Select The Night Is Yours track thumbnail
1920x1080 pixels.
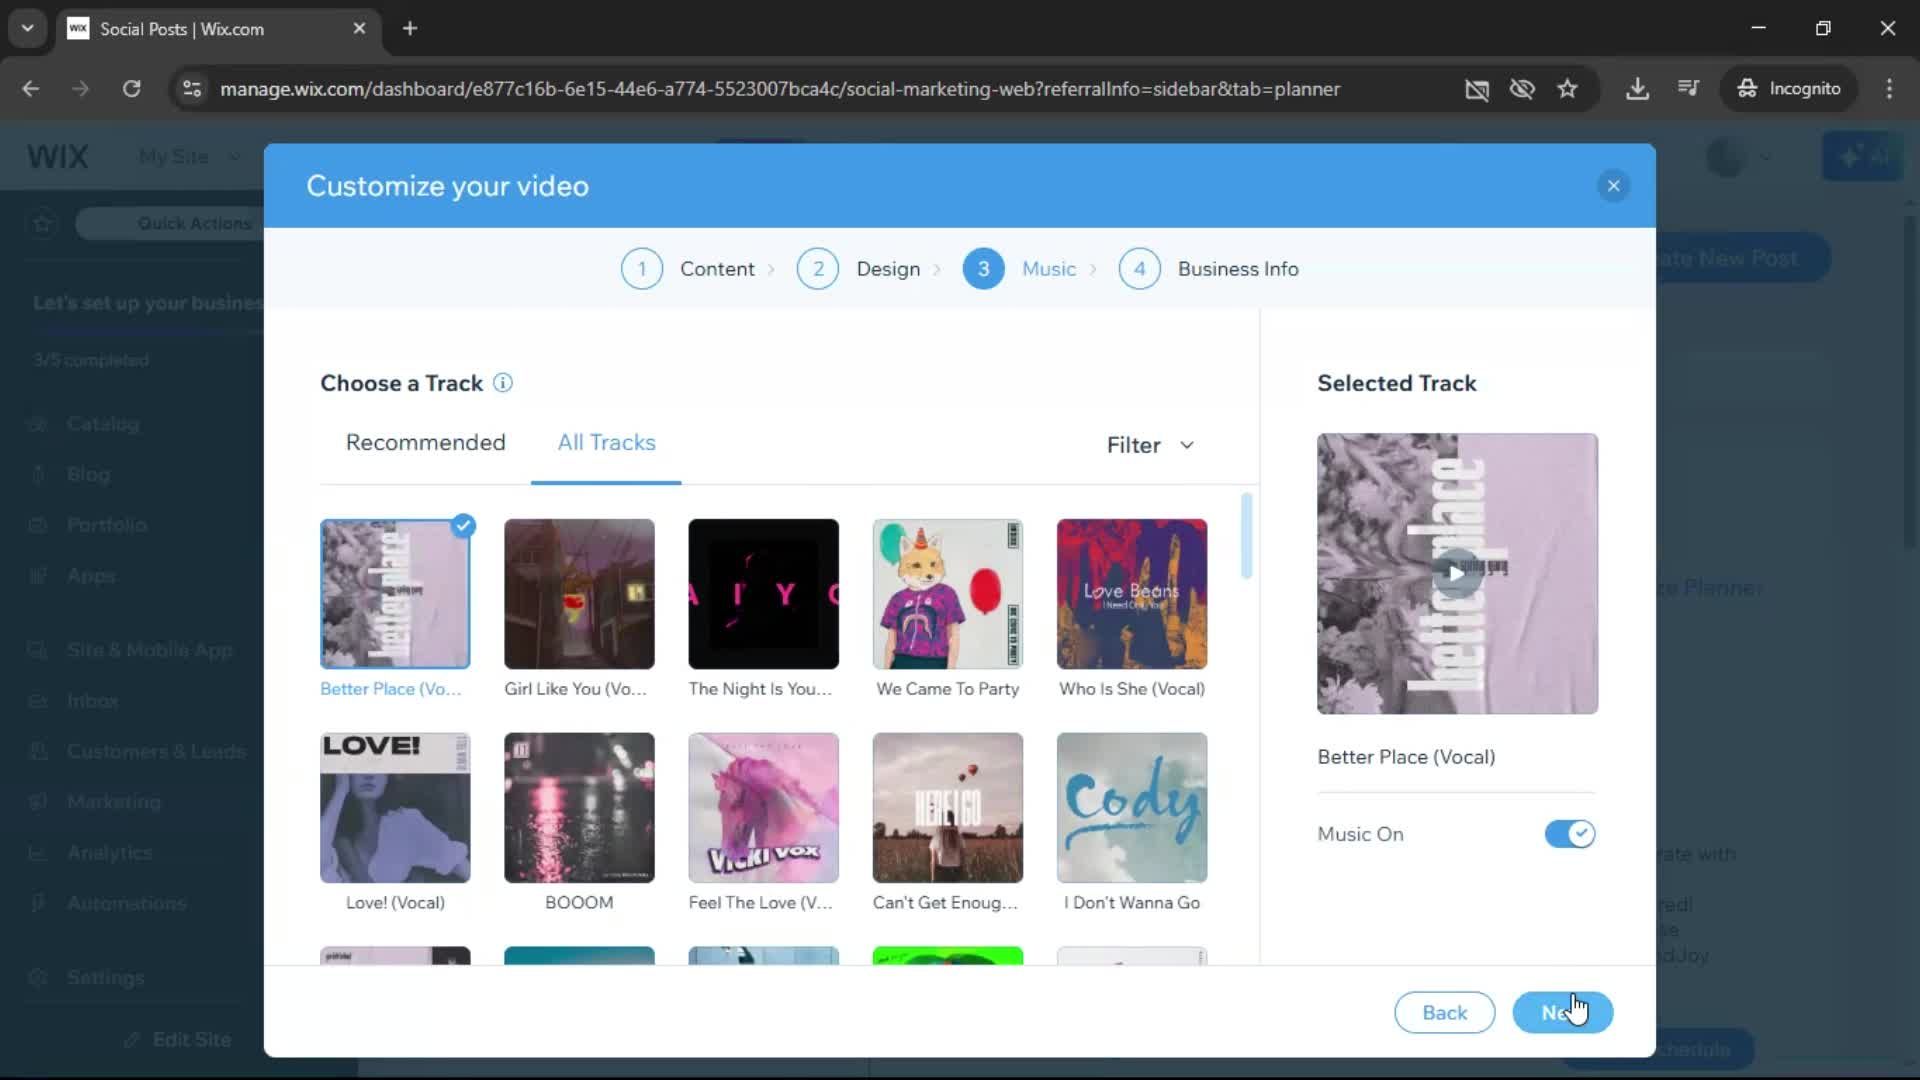pos(763,594)
